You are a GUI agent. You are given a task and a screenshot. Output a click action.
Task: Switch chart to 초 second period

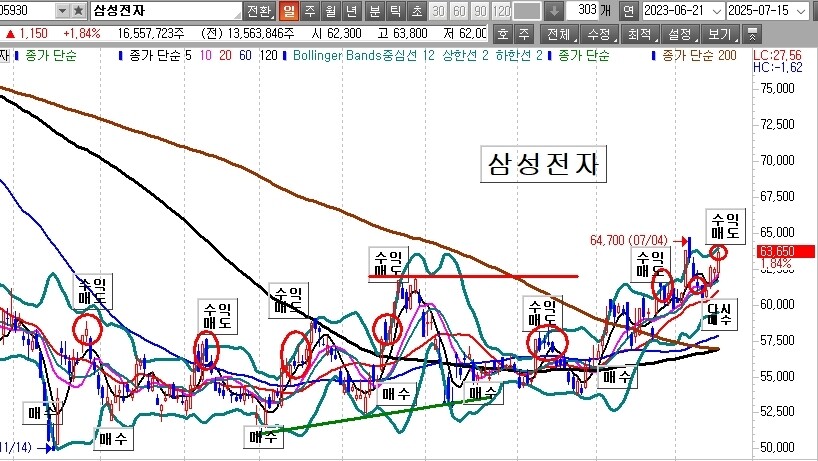417,10
